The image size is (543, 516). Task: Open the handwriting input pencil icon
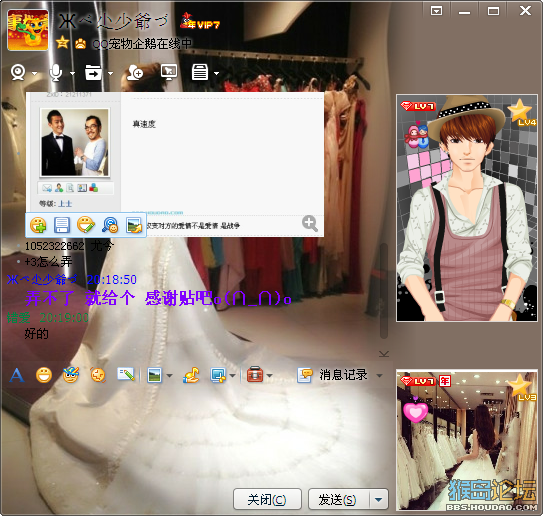[126, 374]
